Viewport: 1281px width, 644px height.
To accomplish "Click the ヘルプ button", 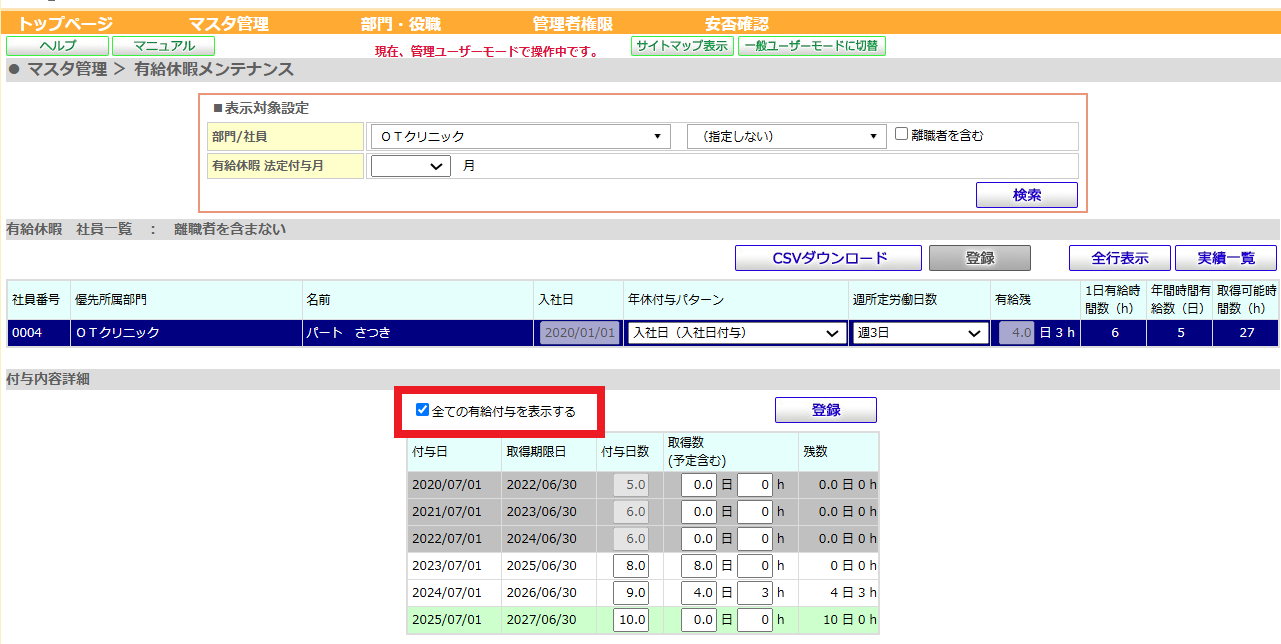I will pos(57,46).
